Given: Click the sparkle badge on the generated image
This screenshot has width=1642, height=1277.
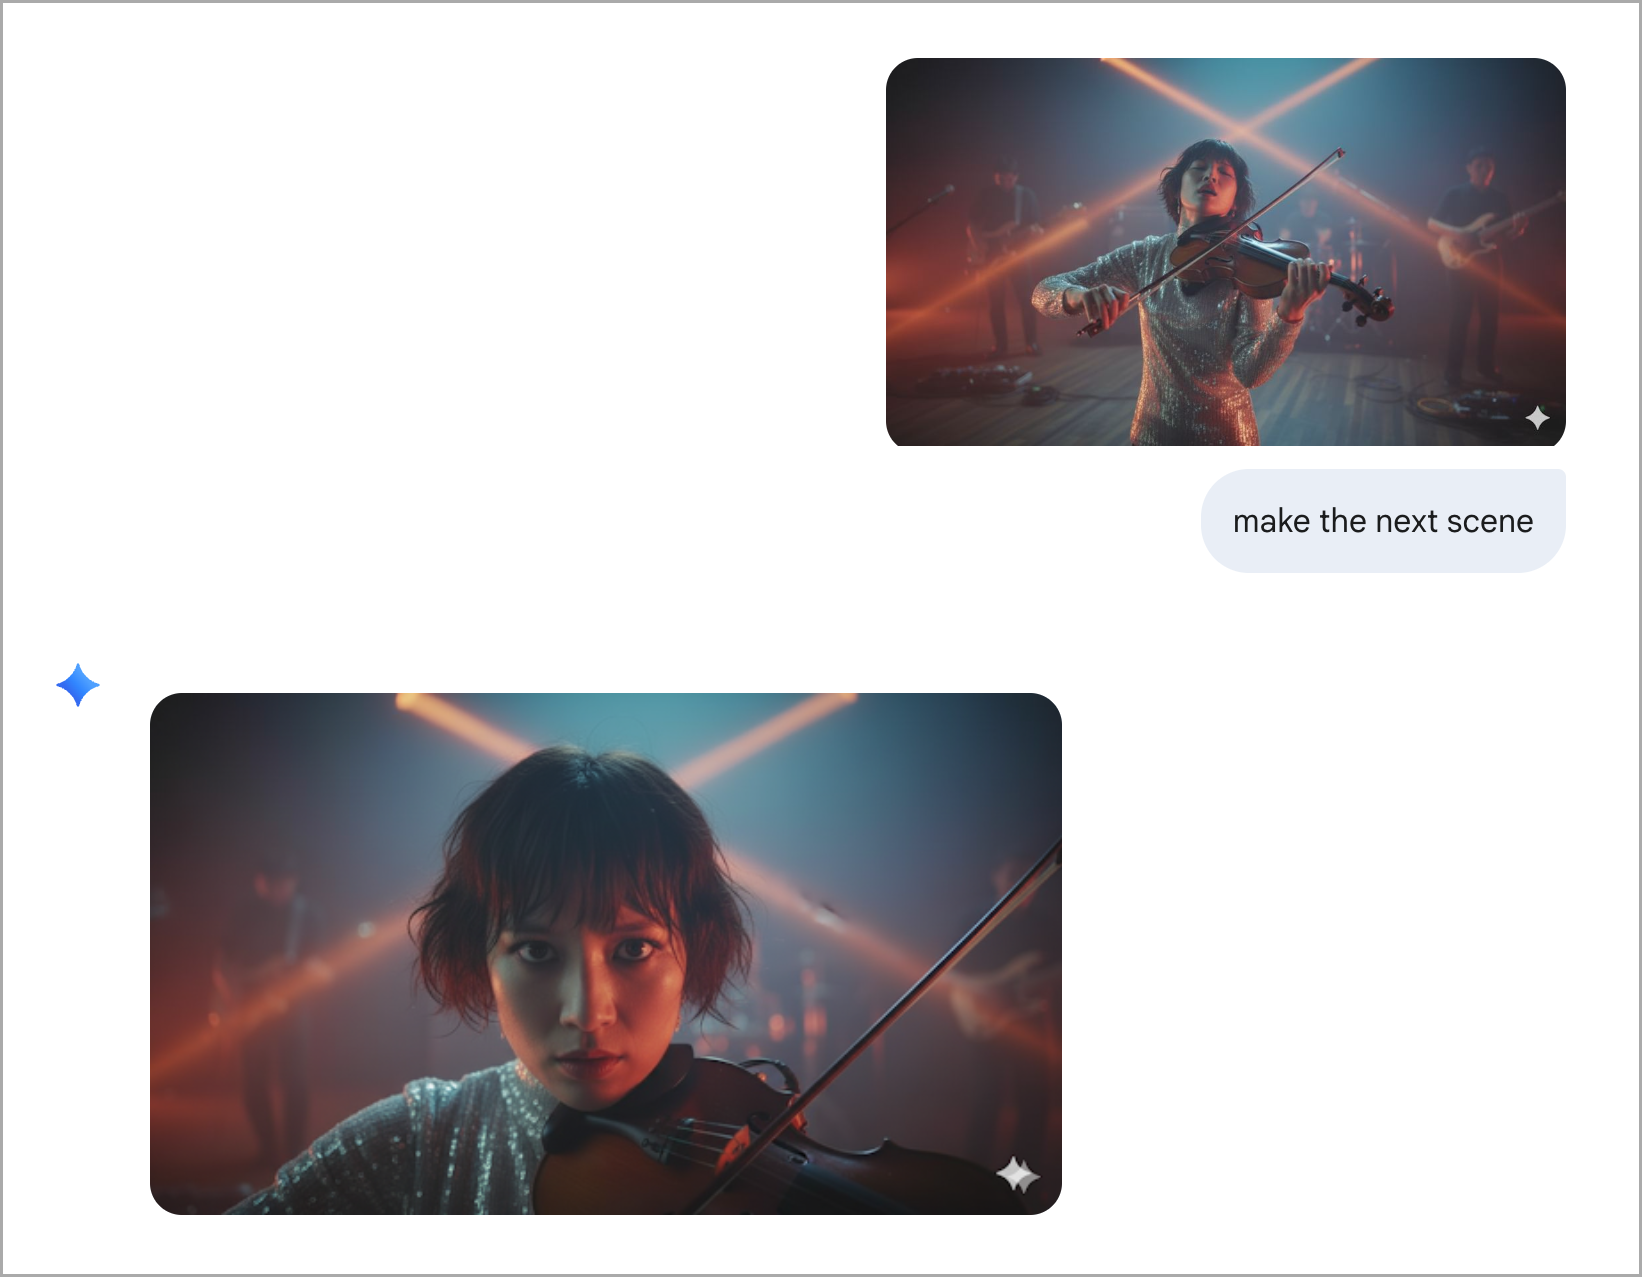Looking at the screenshot, I should click(1018, 1174).
